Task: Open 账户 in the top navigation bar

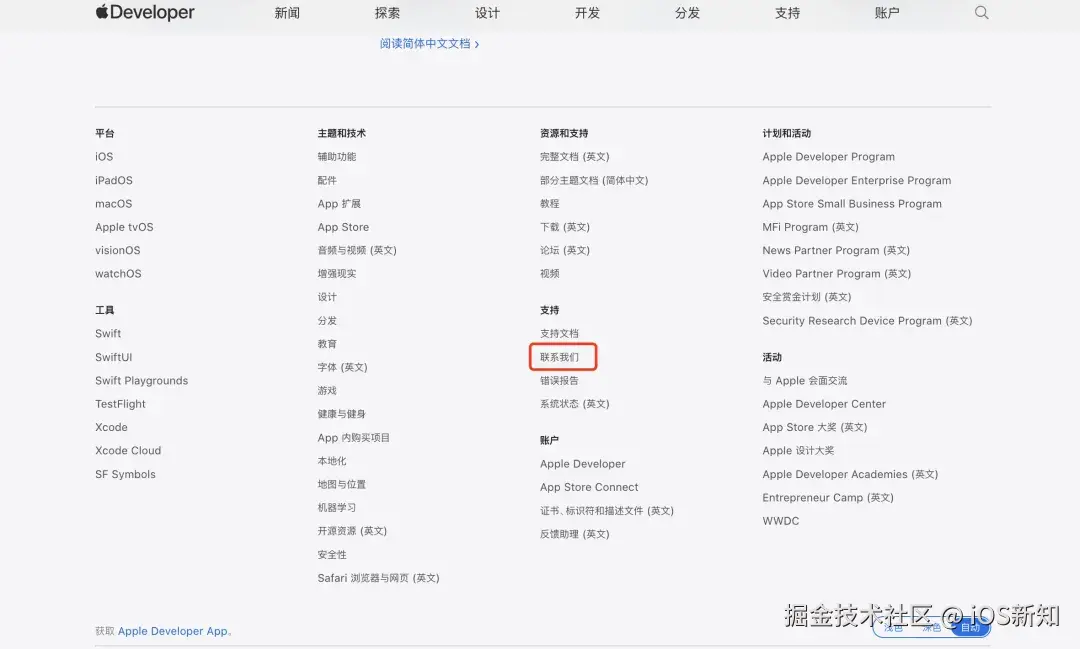Action: click(x=887, y=13)
